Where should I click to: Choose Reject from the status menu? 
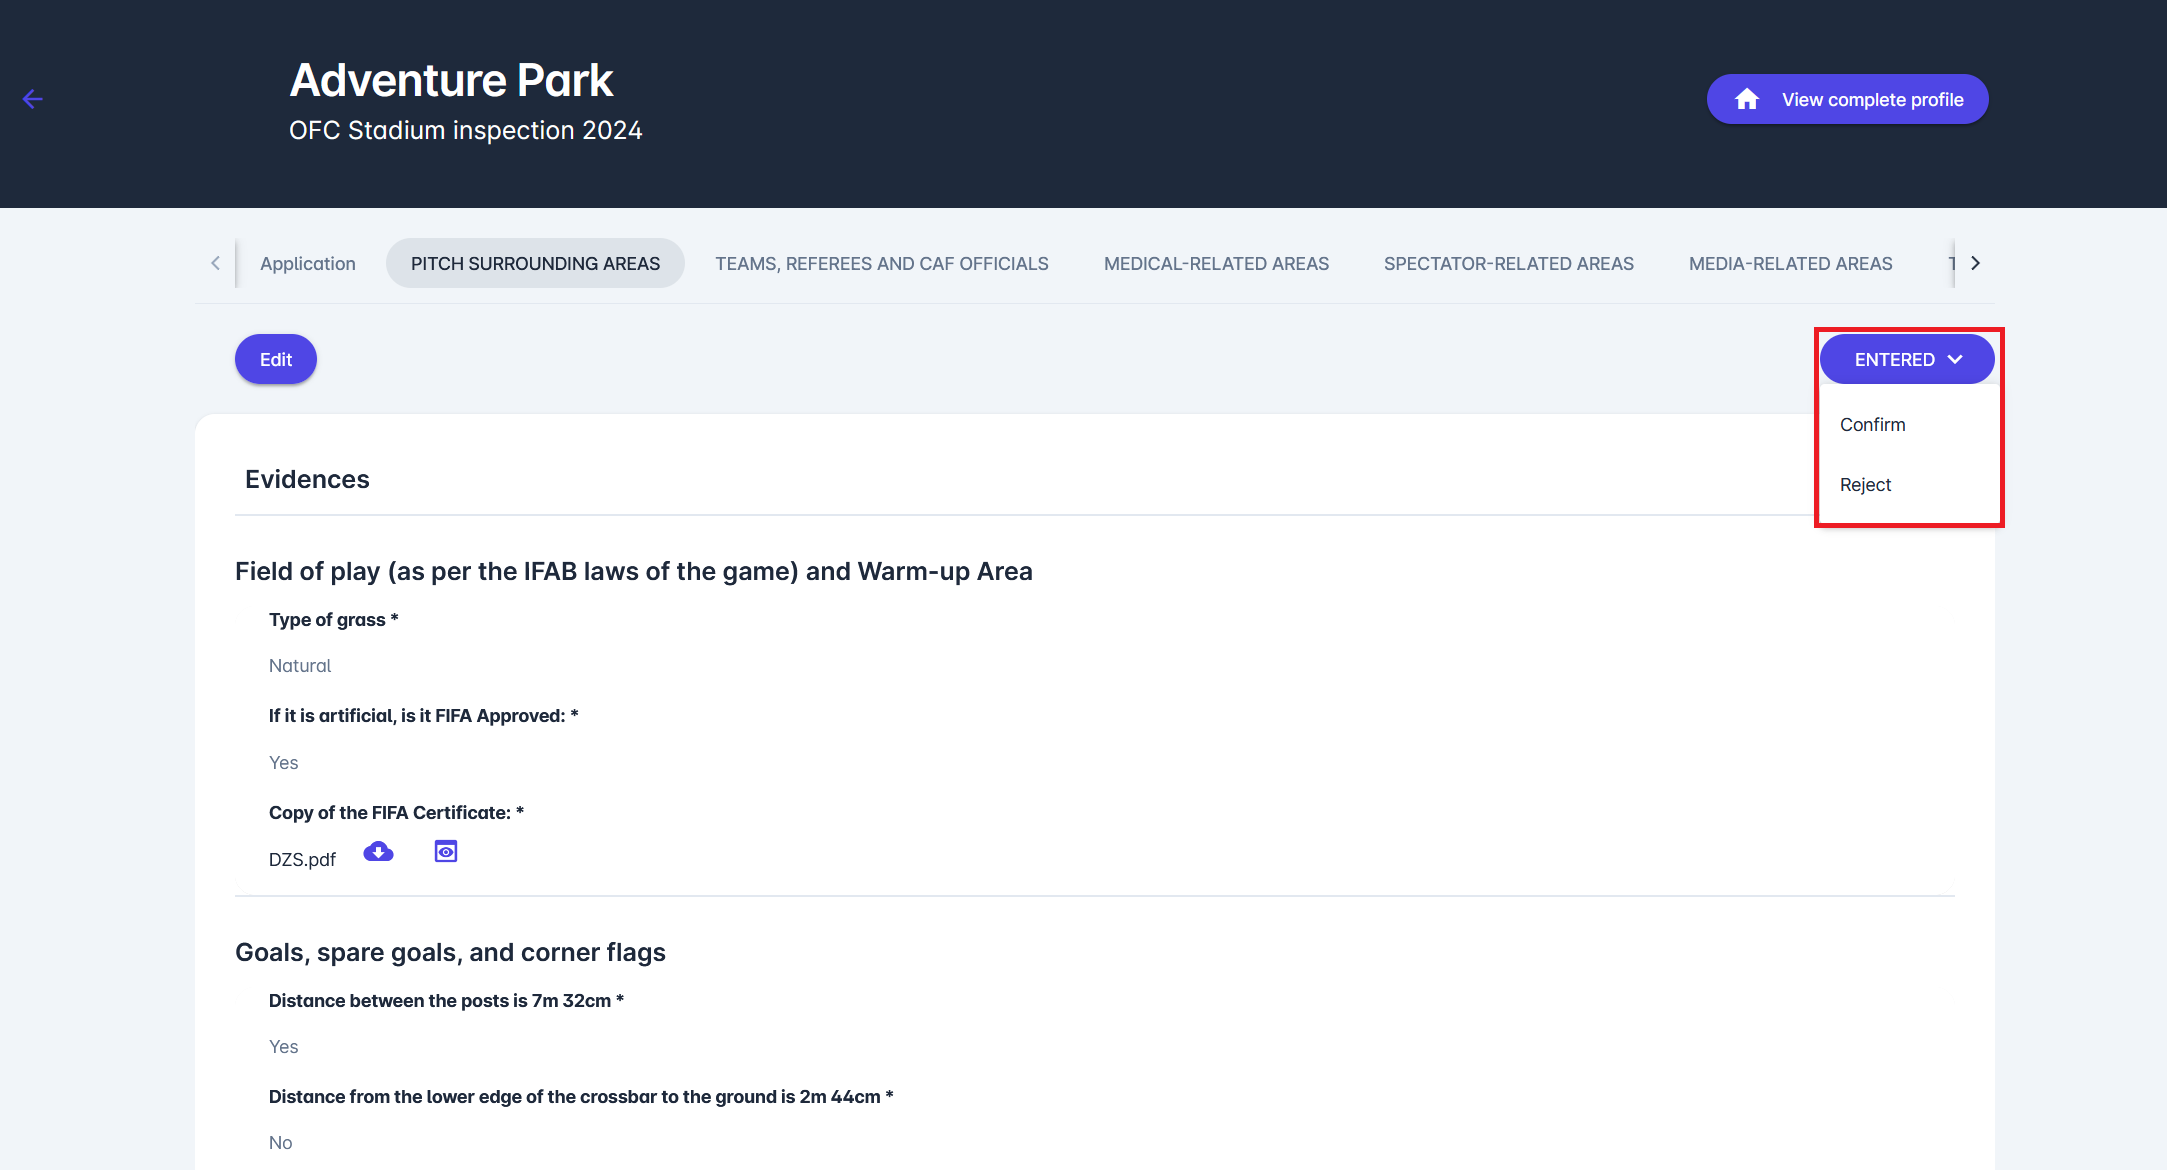coord(1865,485)
